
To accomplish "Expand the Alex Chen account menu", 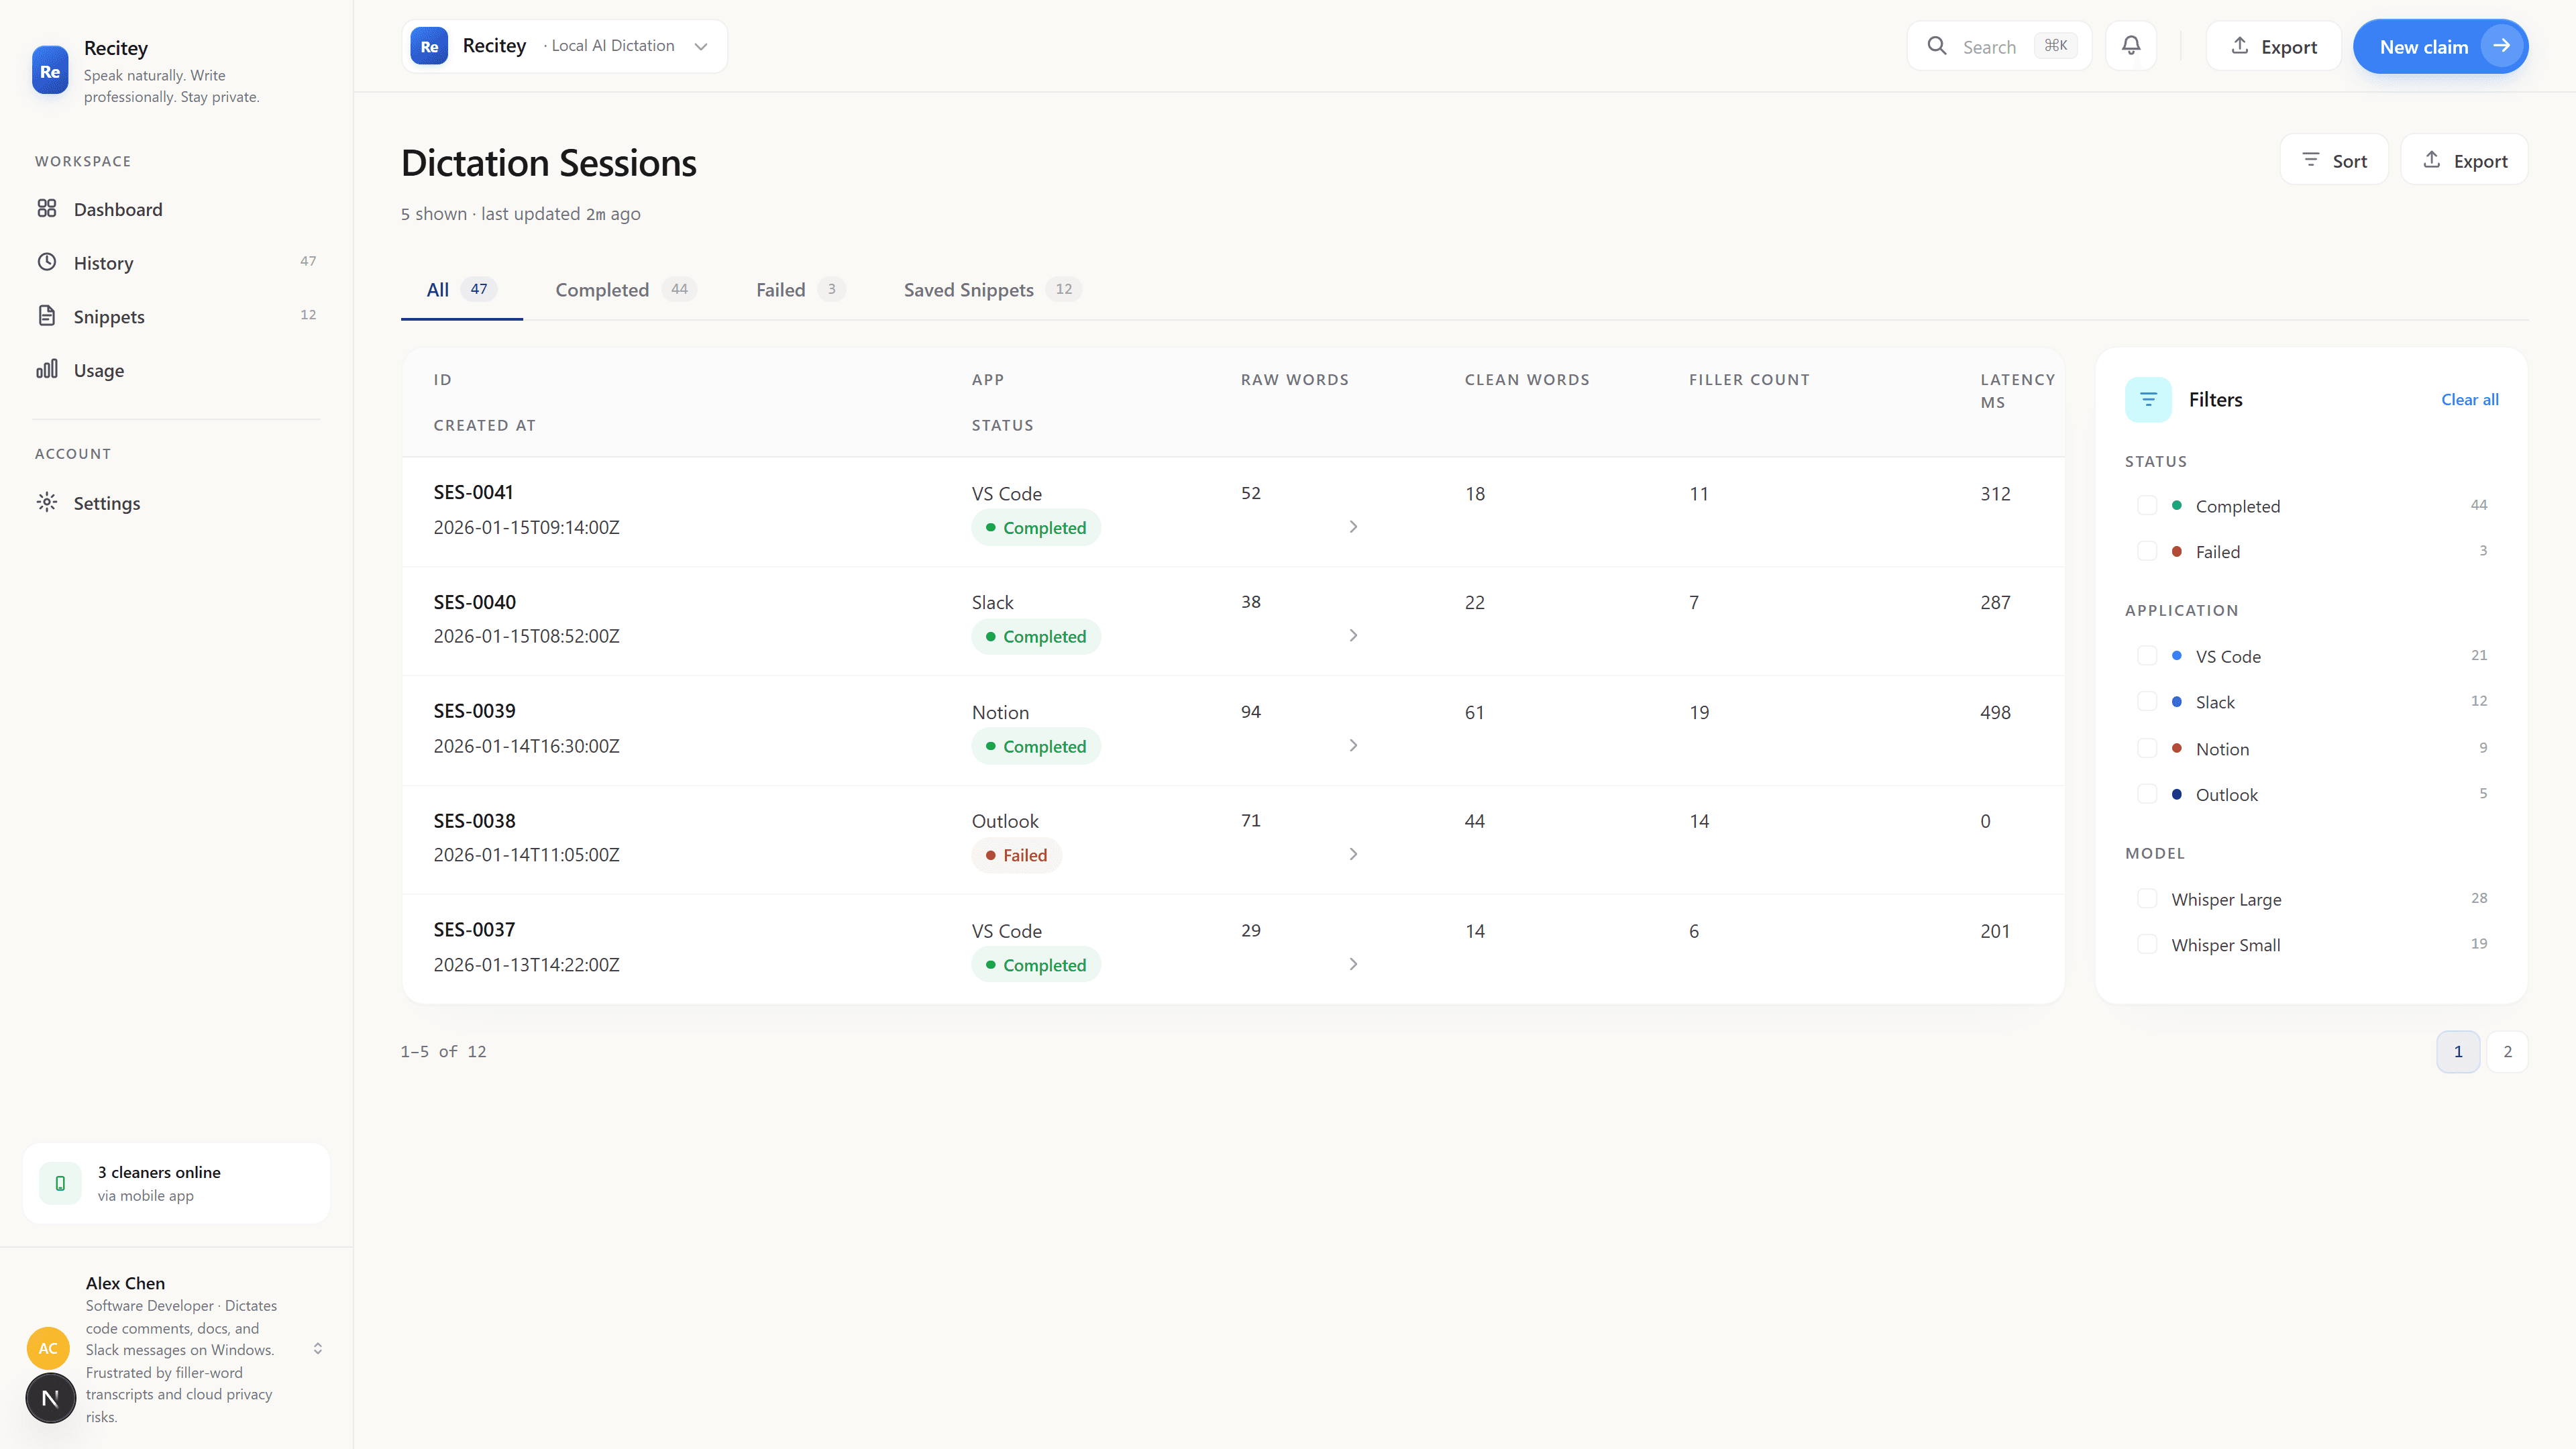I will point(317,1348).
